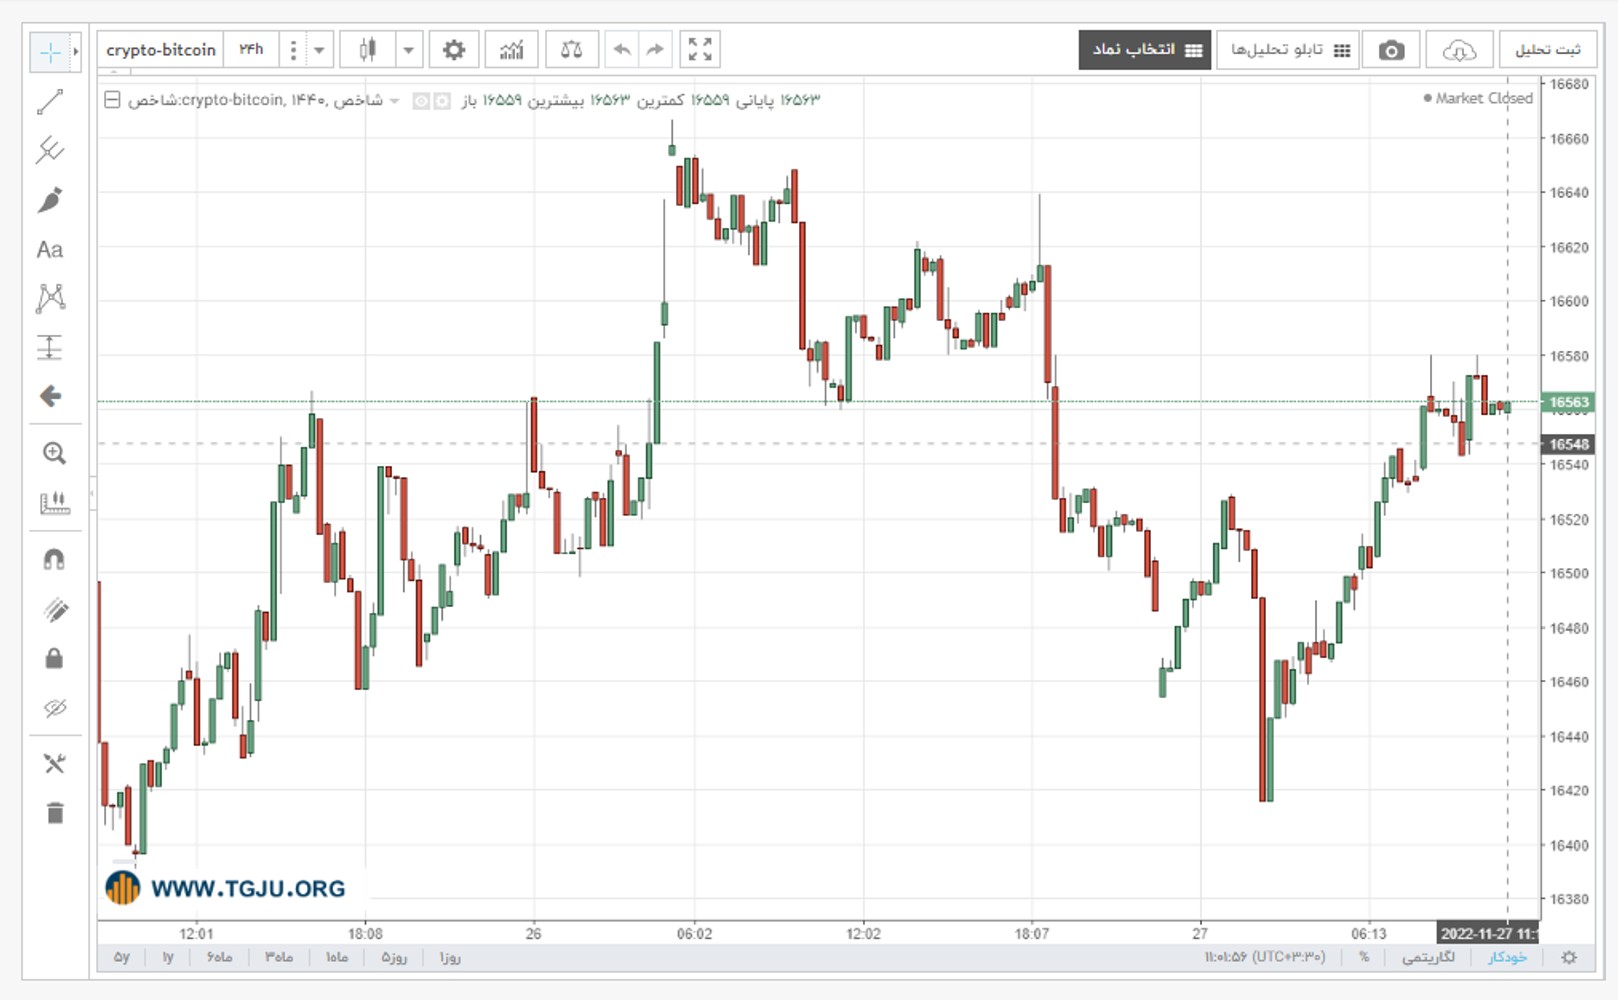Toggle fullscreen chart mode
The image size is (1618, 1000).
click(700, 50)
